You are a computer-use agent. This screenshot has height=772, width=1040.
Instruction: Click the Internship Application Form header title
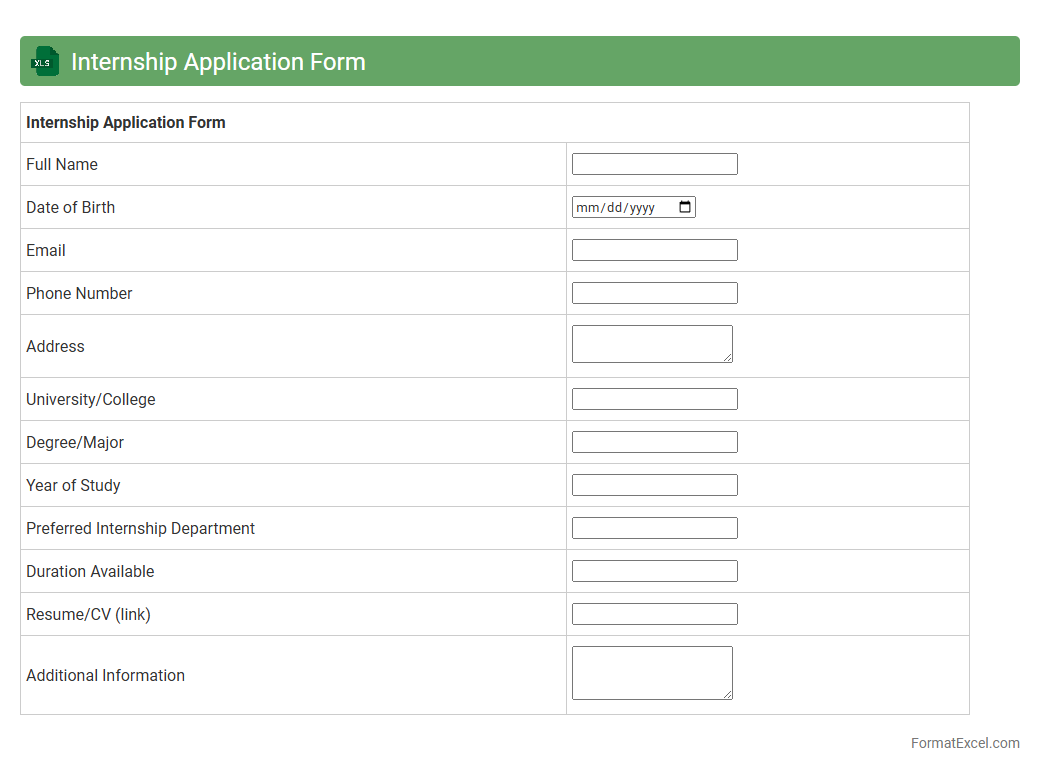[218, 61]
